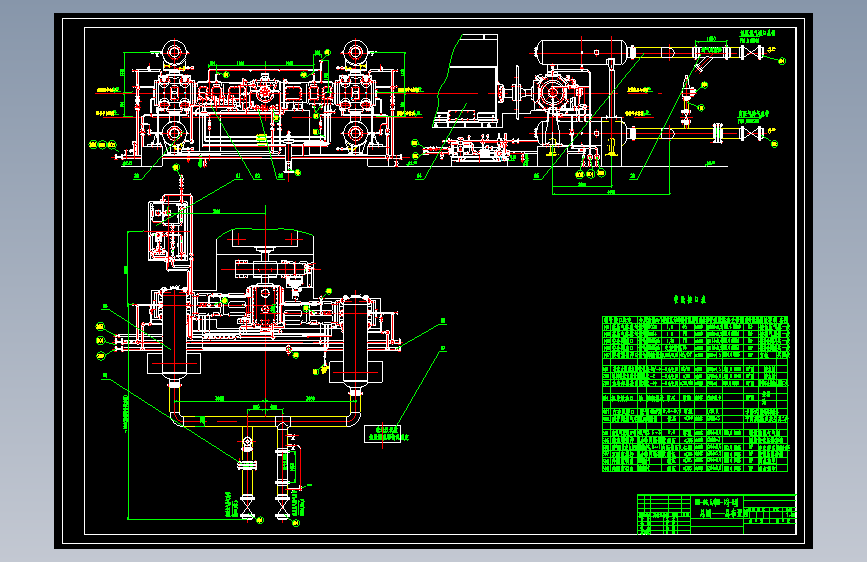Click the upper-left cylinder circle in front view
This screenshot has width=867, height=562.
click(x=175, y=53)
